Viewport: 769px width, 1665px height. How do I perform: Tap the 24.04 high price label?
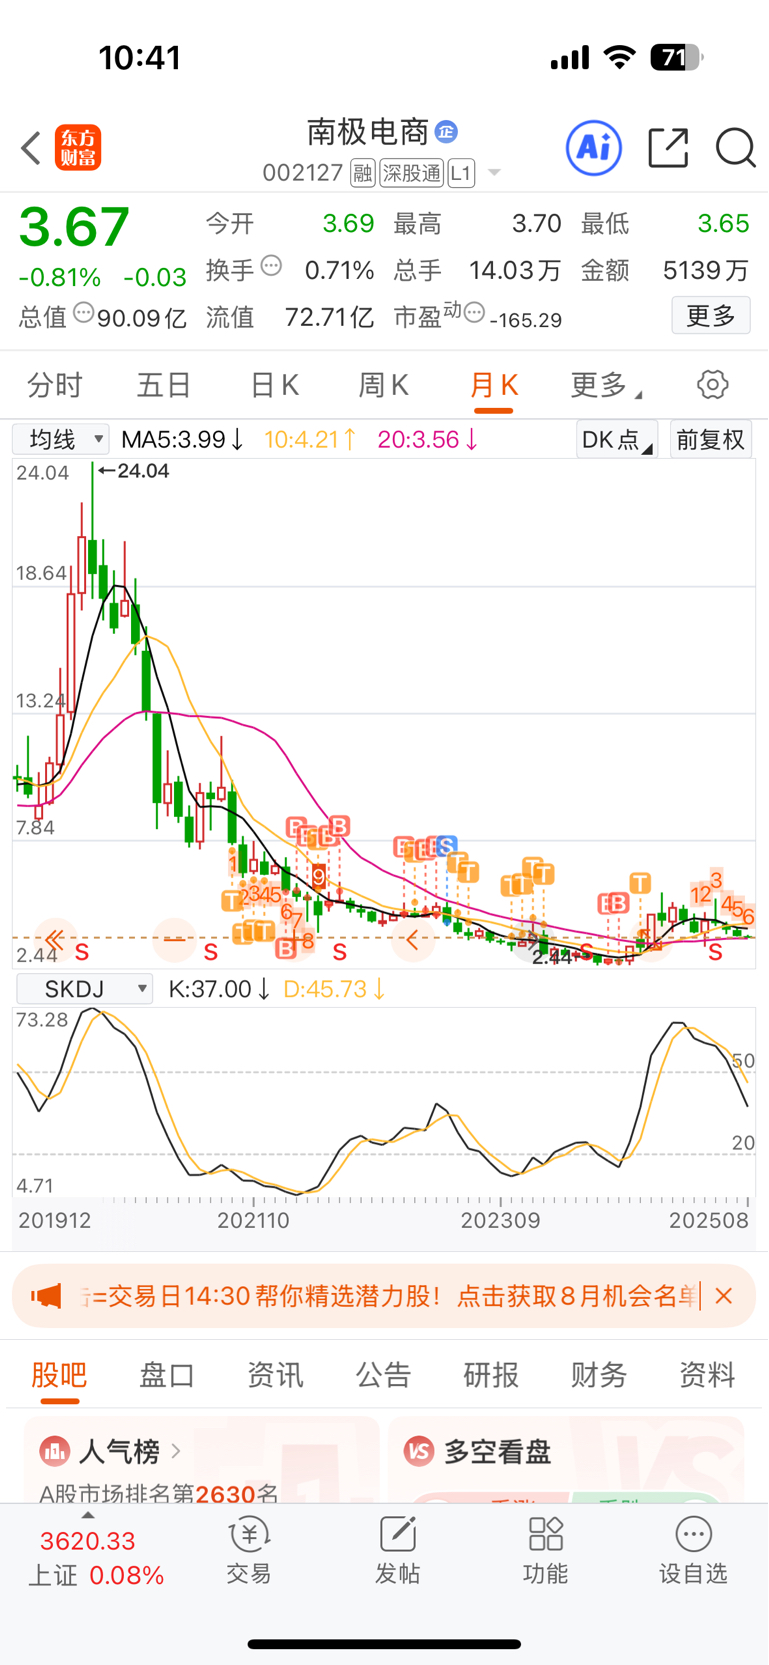pyautogui.click(x=134, y=471)
